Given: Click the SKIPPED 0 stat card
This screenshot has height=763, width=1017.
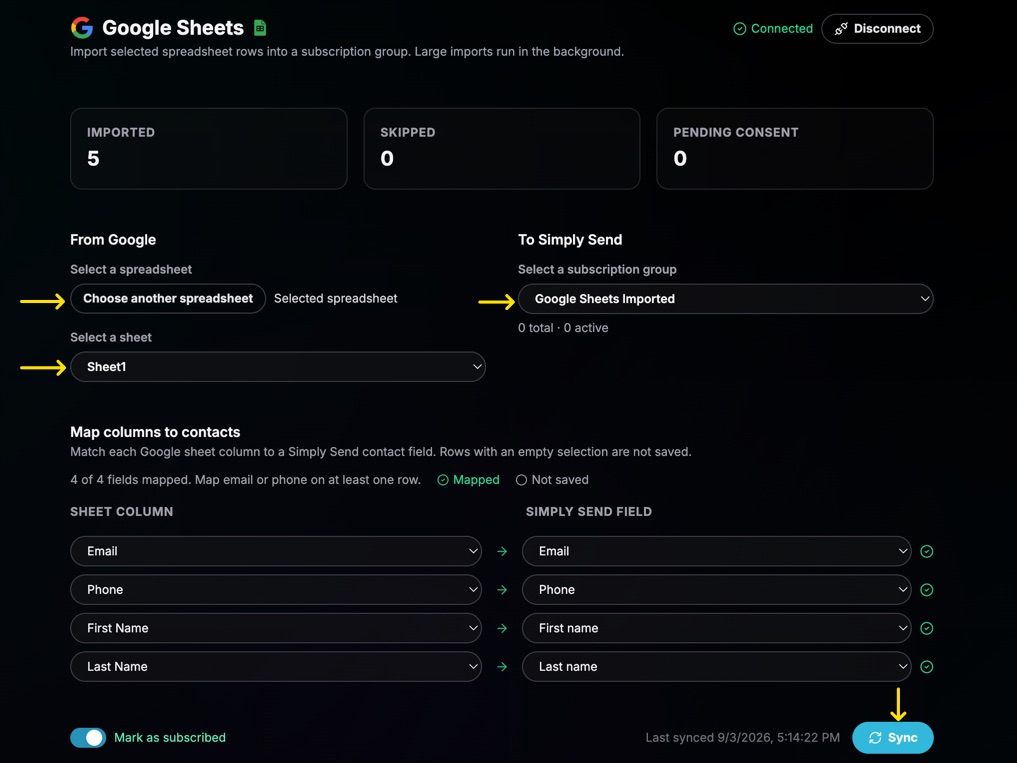Looking at the screenshot, I should coord(502,149).
